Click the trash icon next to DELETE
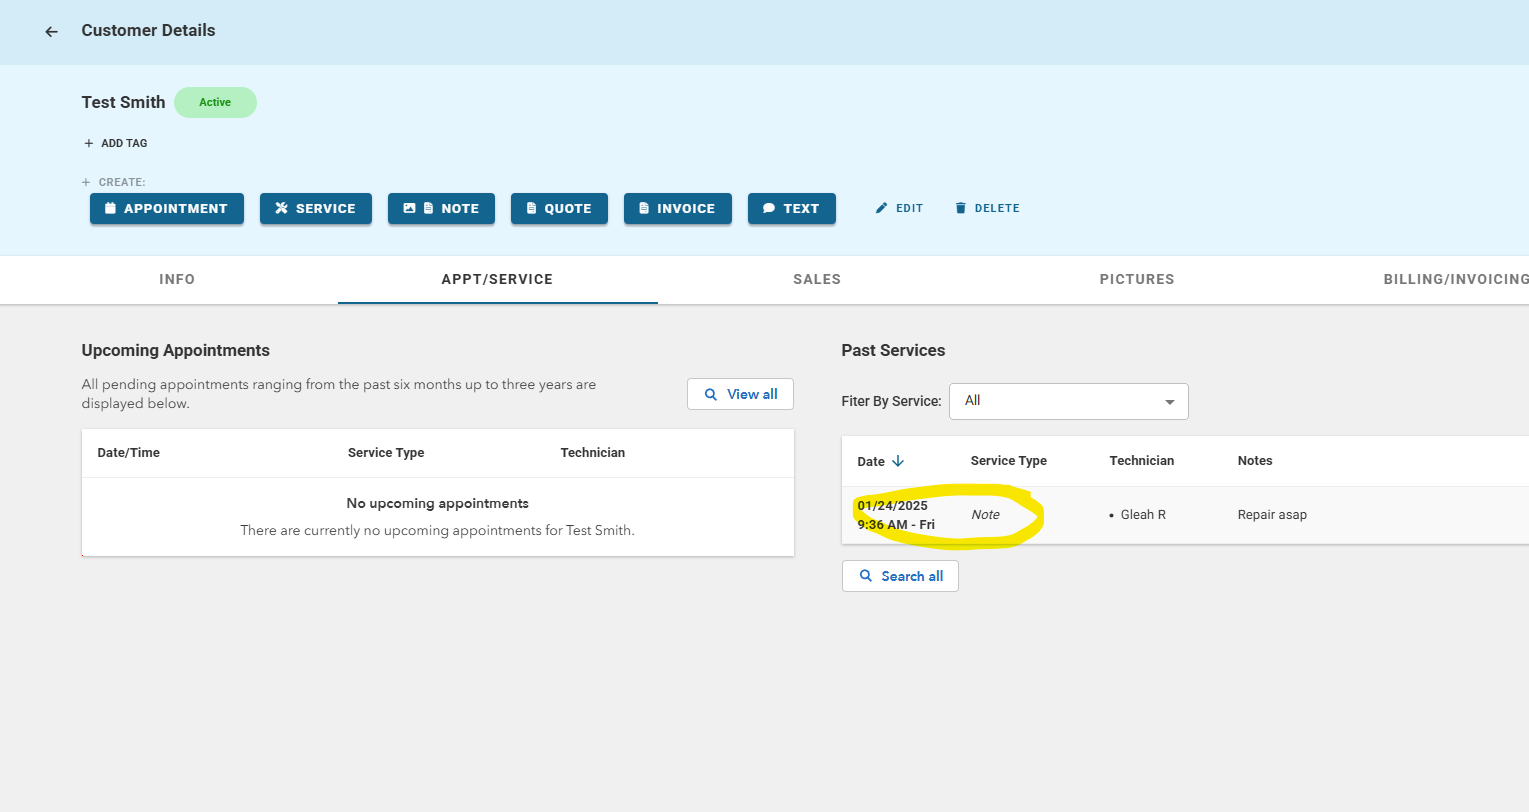This screenshot has height=812, width=1529. pyautogui.click(x=961, y=208)
